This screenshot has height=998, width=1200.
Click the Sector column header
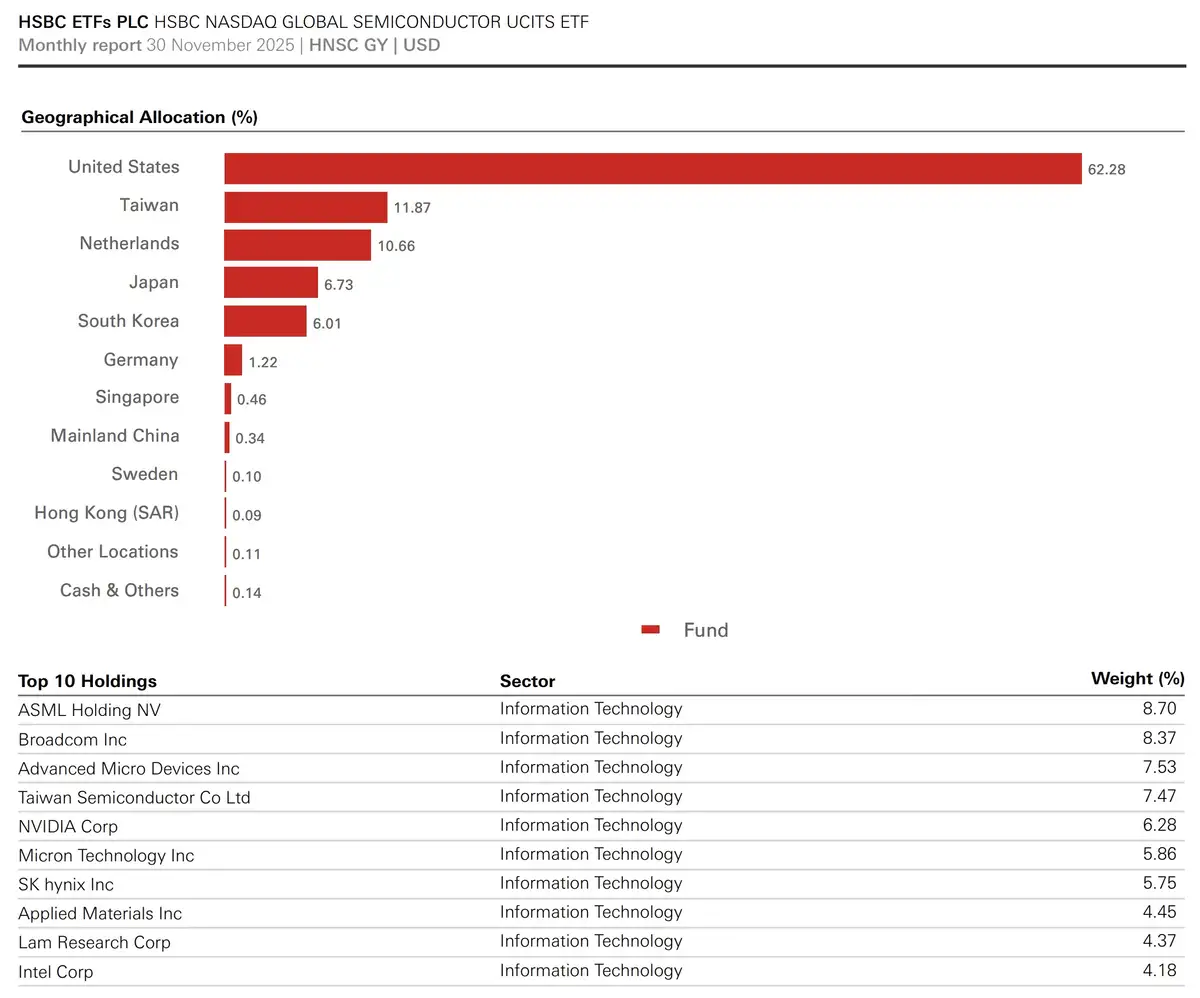pos(527,681)
